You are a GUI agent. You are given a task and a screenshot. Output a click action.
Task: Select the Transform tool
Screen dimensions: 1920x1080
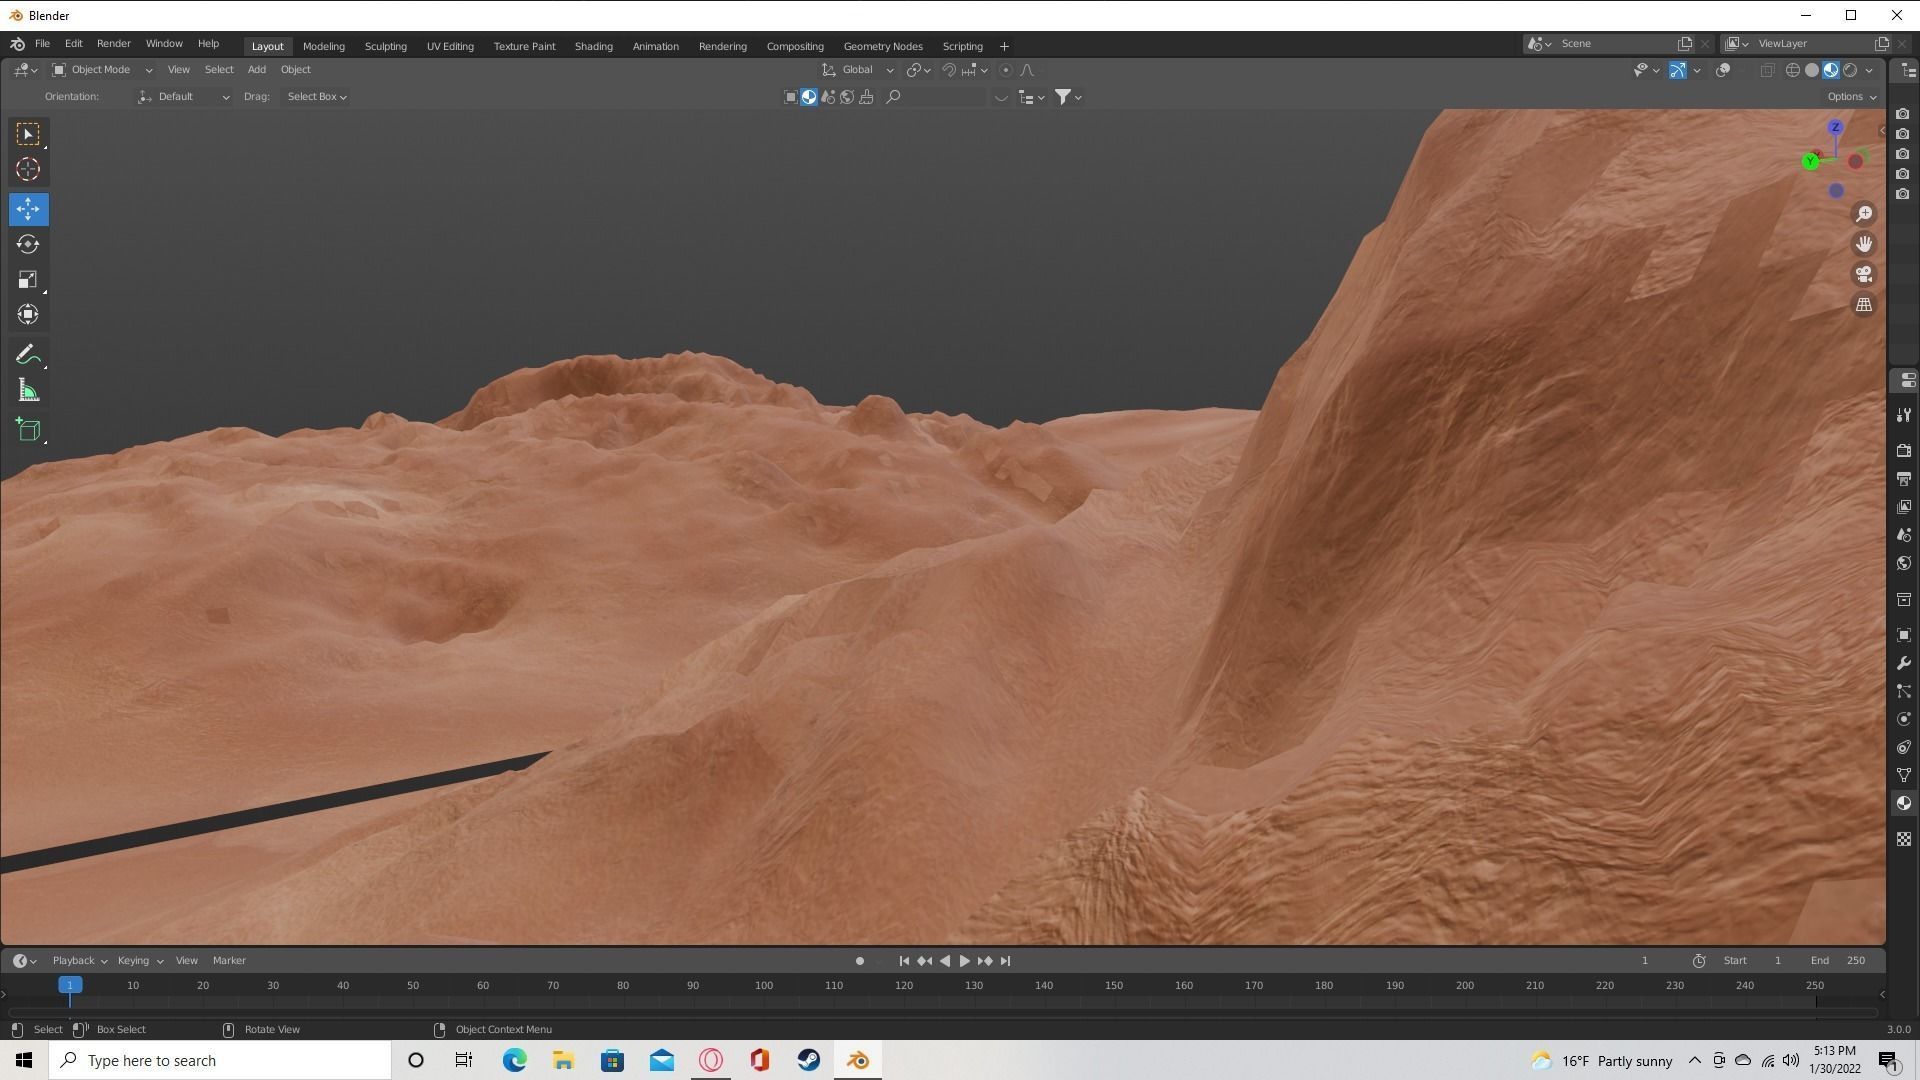pos(28,314)
